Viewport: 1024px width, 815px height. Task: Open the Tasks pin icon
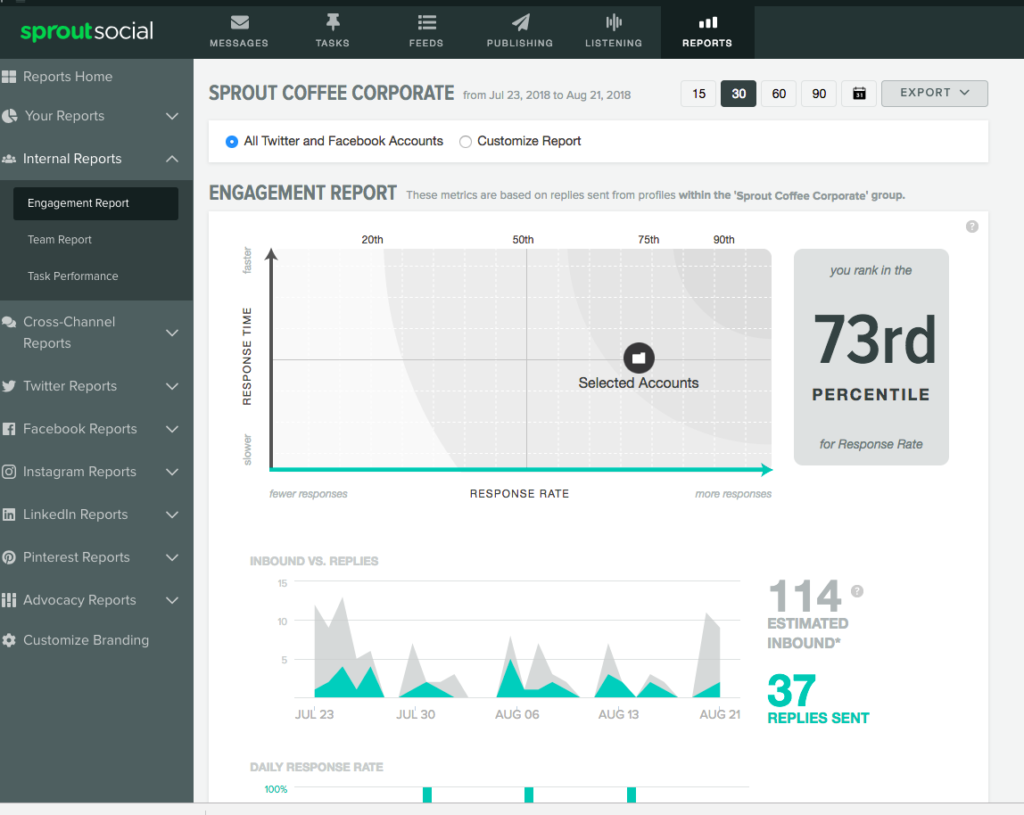332,22
